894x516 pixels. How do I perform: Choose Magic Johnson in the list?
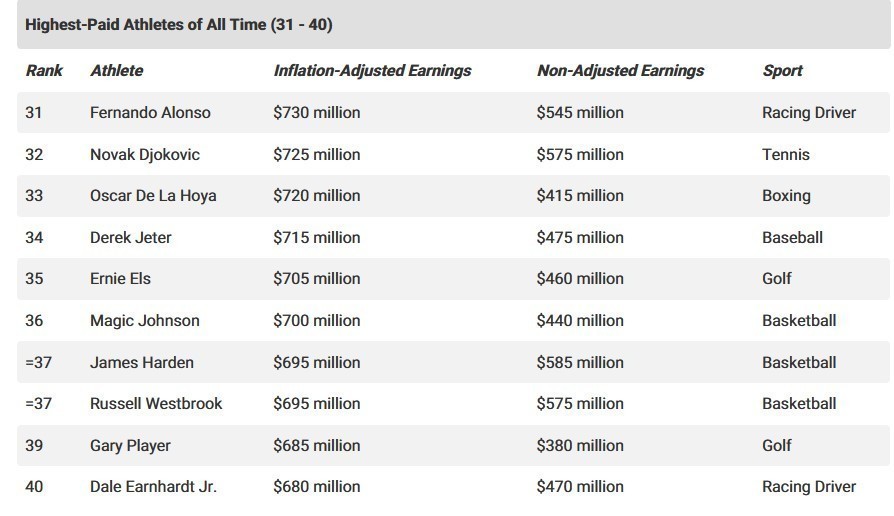pos(145,321)
